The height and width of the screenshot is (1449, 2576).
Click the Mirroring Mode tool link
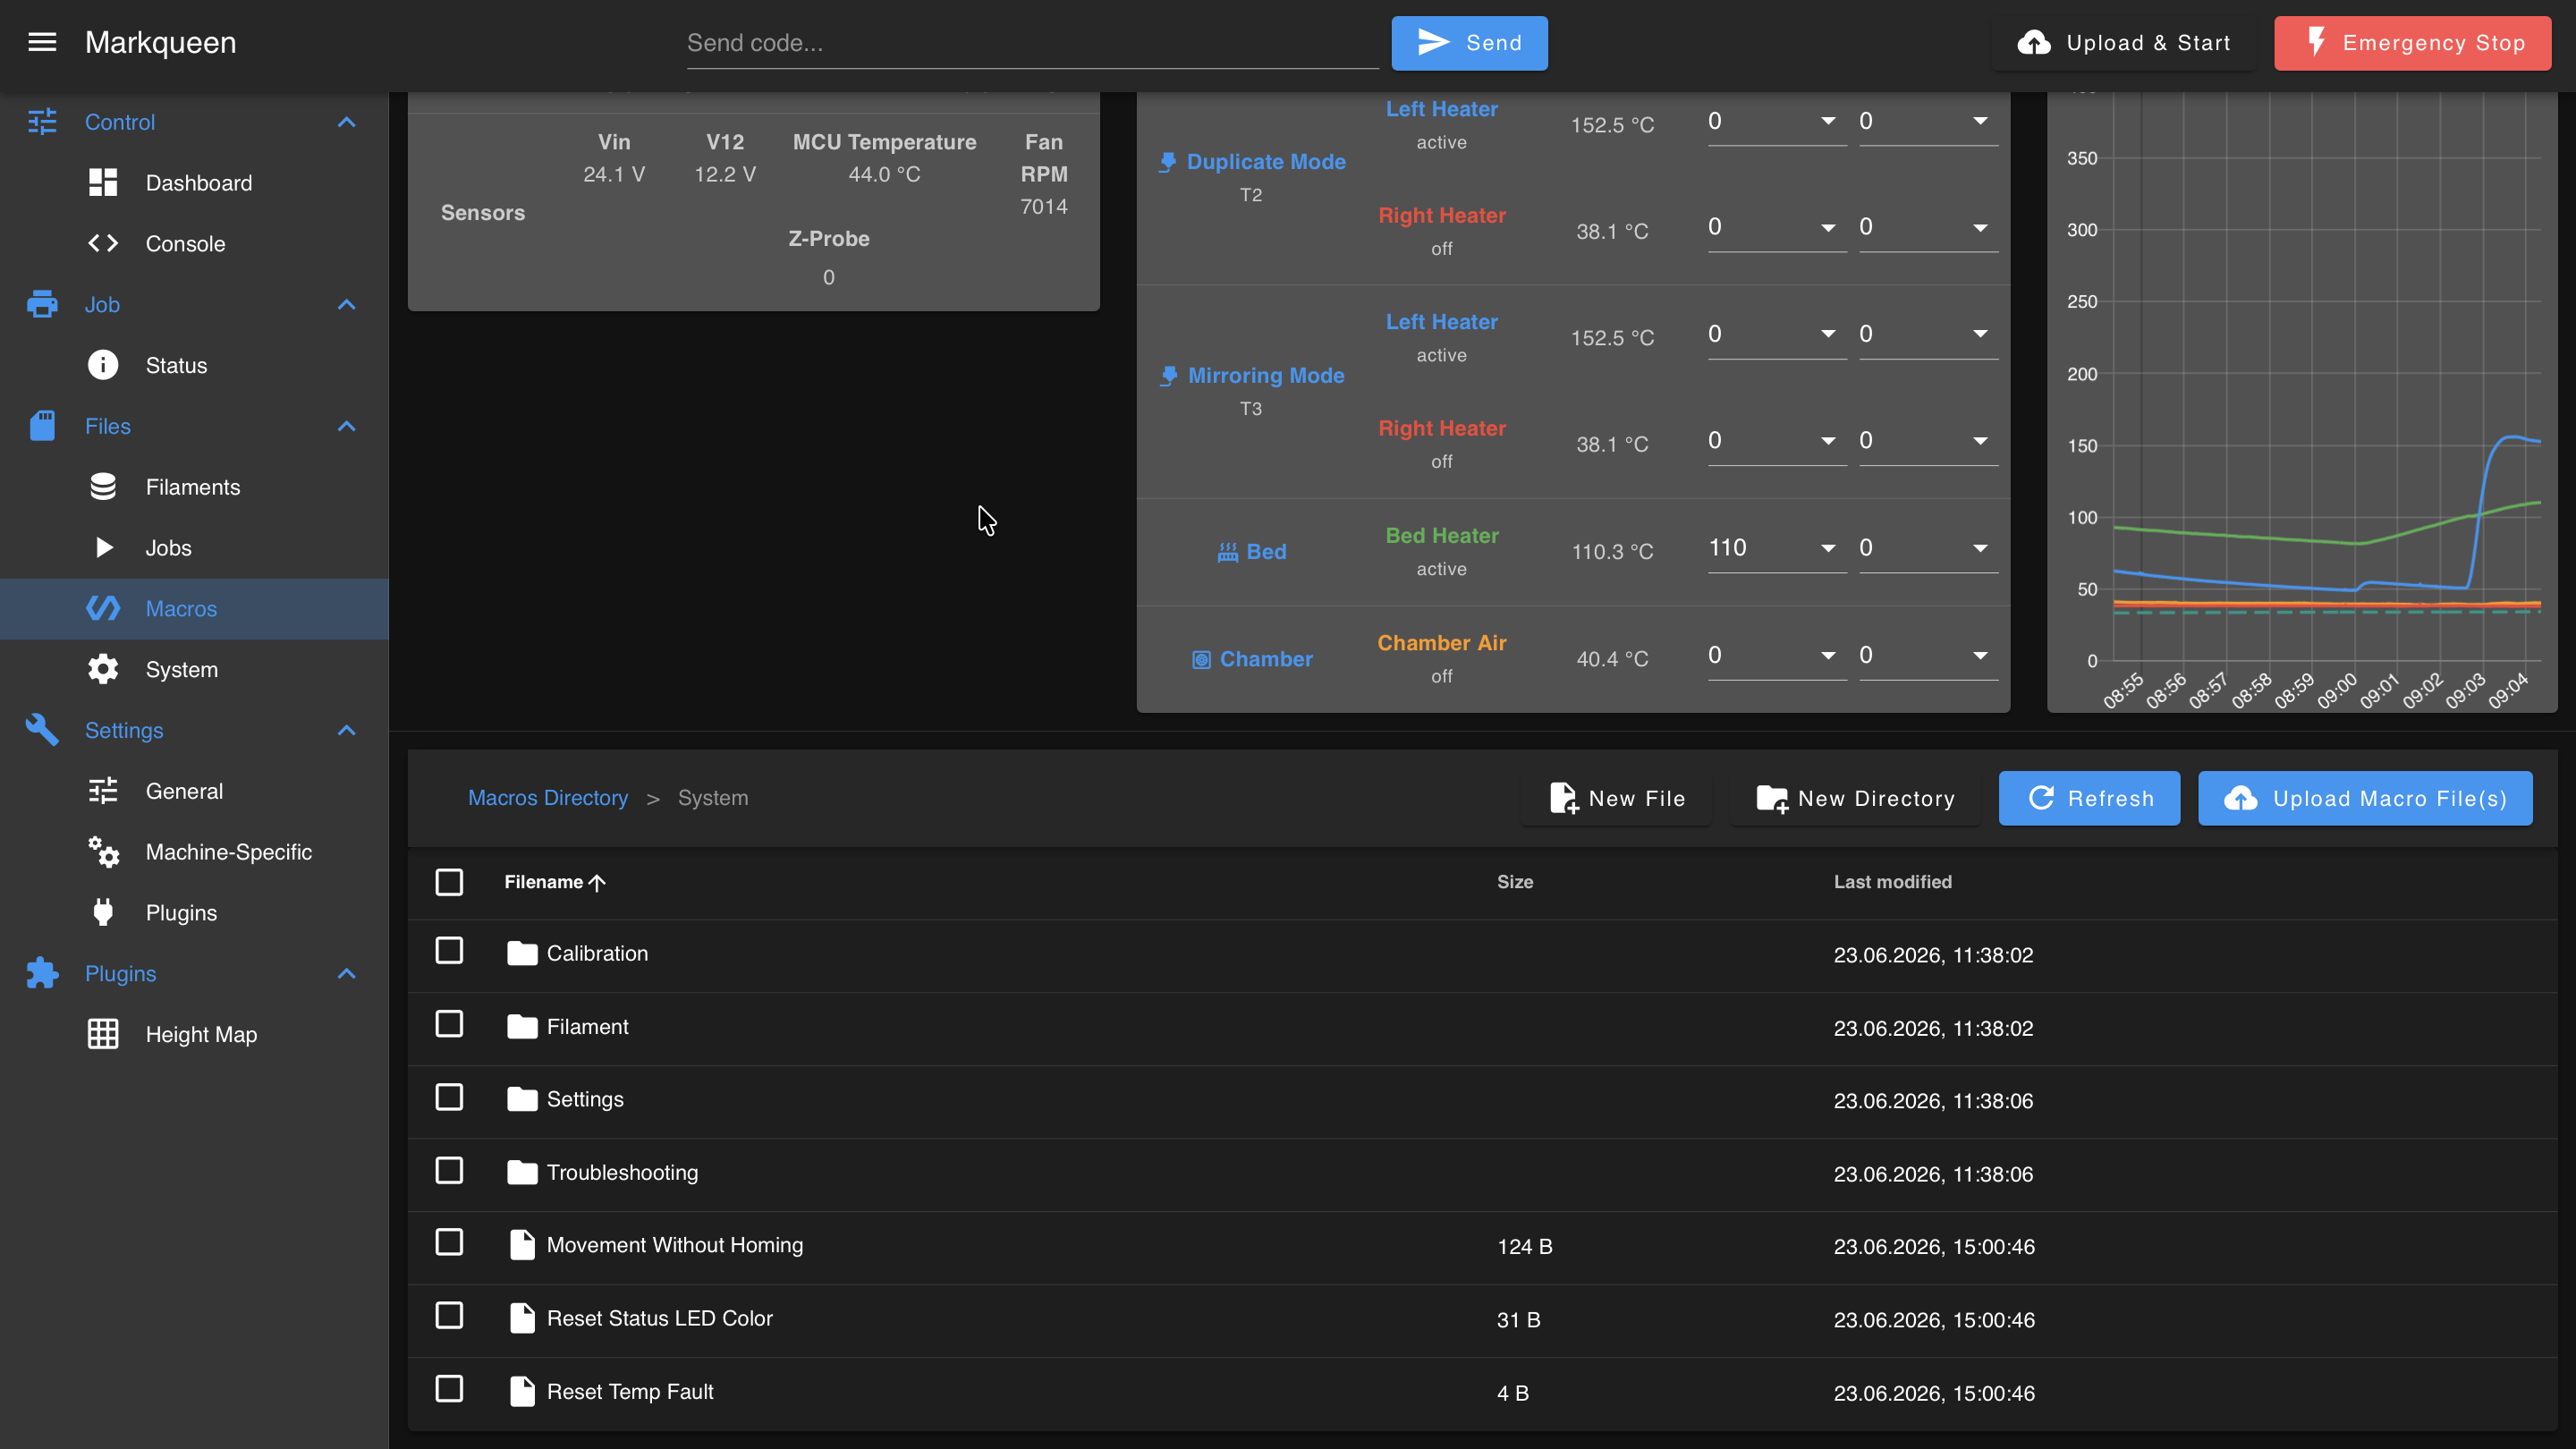pos(1266,376)
